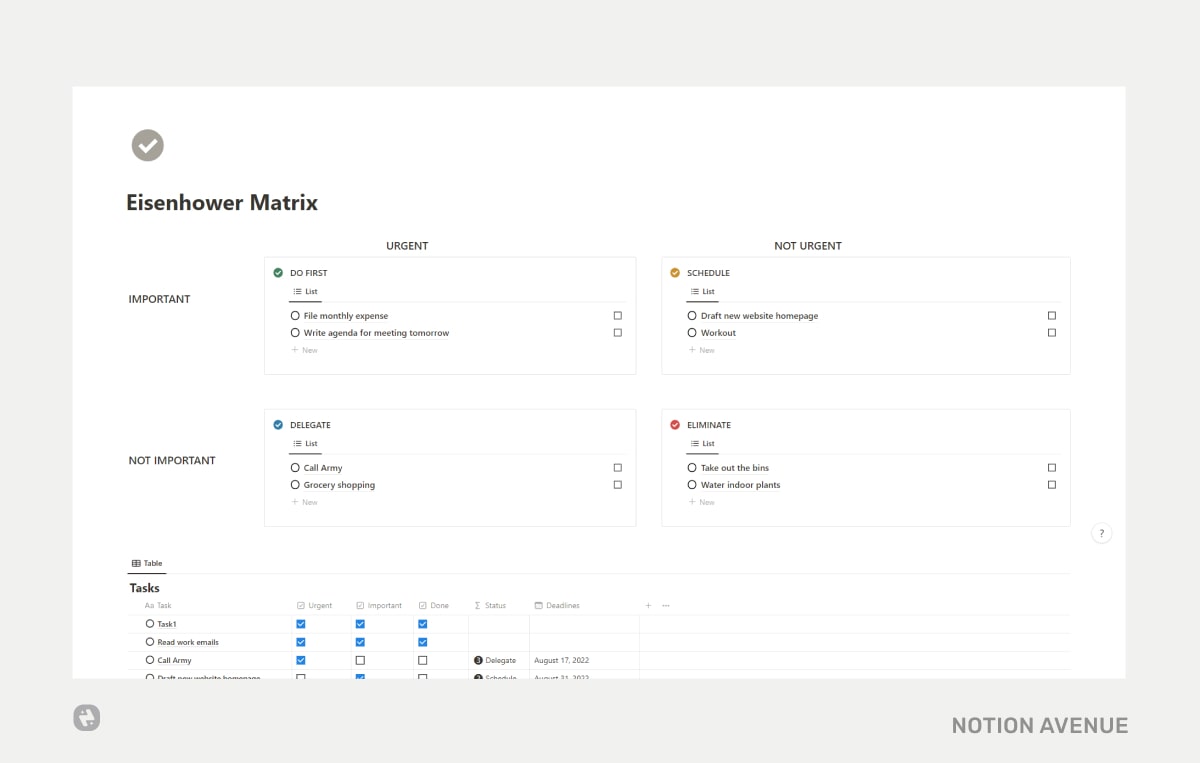Screen dimensions: 1200x763
Task: Click the question mark help bubble
Action: (1101, 532)
